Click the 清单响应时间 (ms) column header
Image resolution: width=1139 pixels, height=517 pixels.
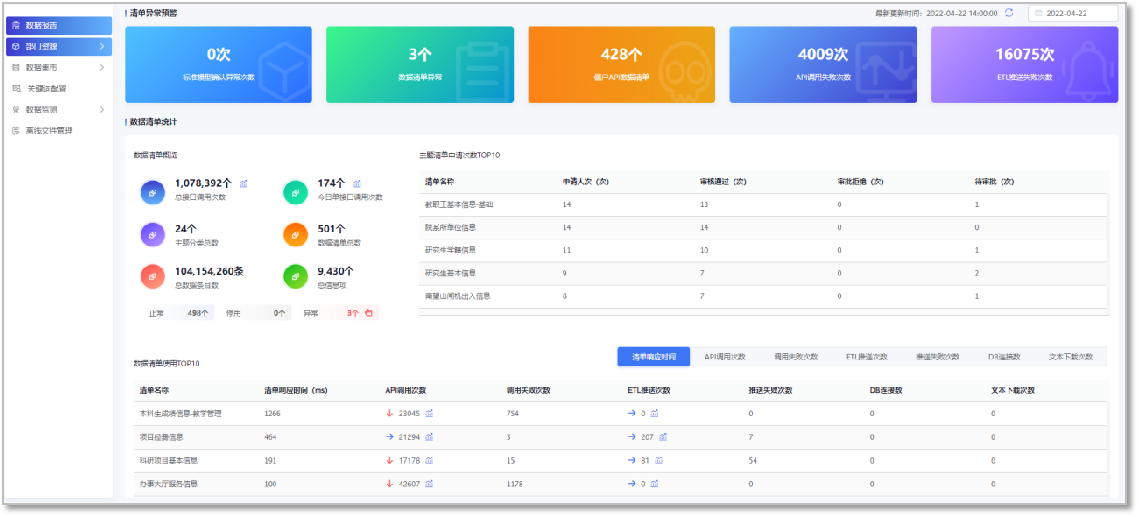pyautogui.click(x=295, y=391)
